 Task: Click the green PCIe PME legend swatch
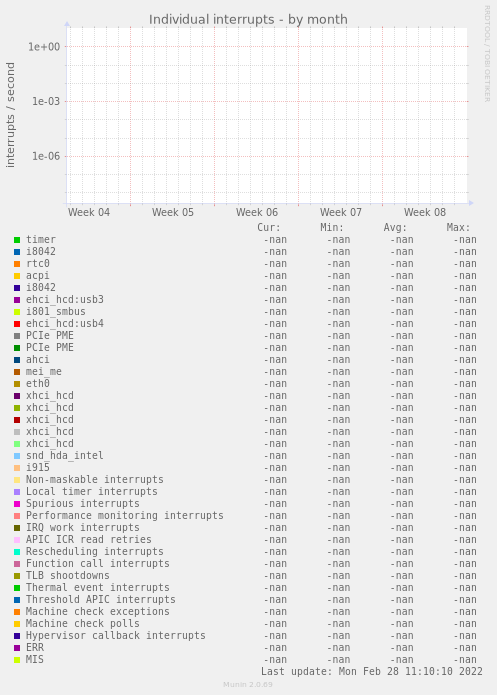[17, 348]
